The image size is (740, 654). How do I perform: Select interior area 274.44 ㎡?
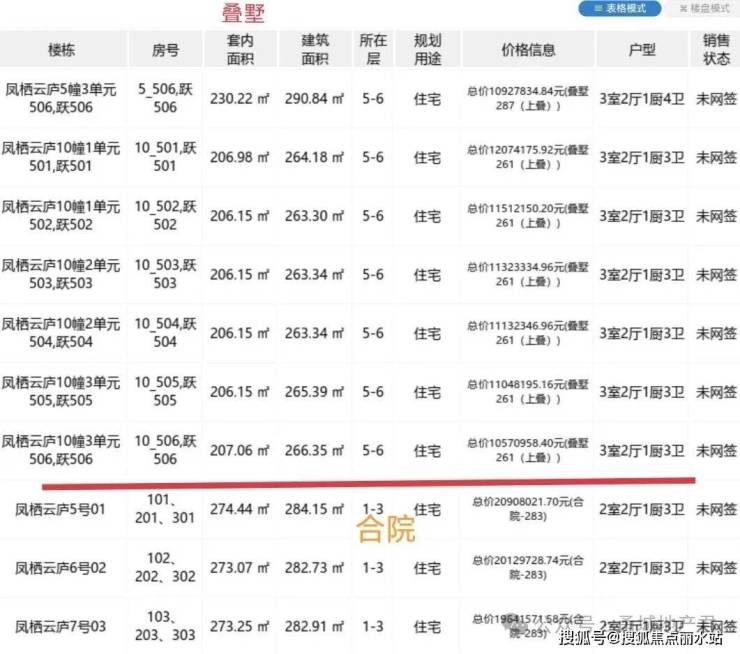[240, 509]
